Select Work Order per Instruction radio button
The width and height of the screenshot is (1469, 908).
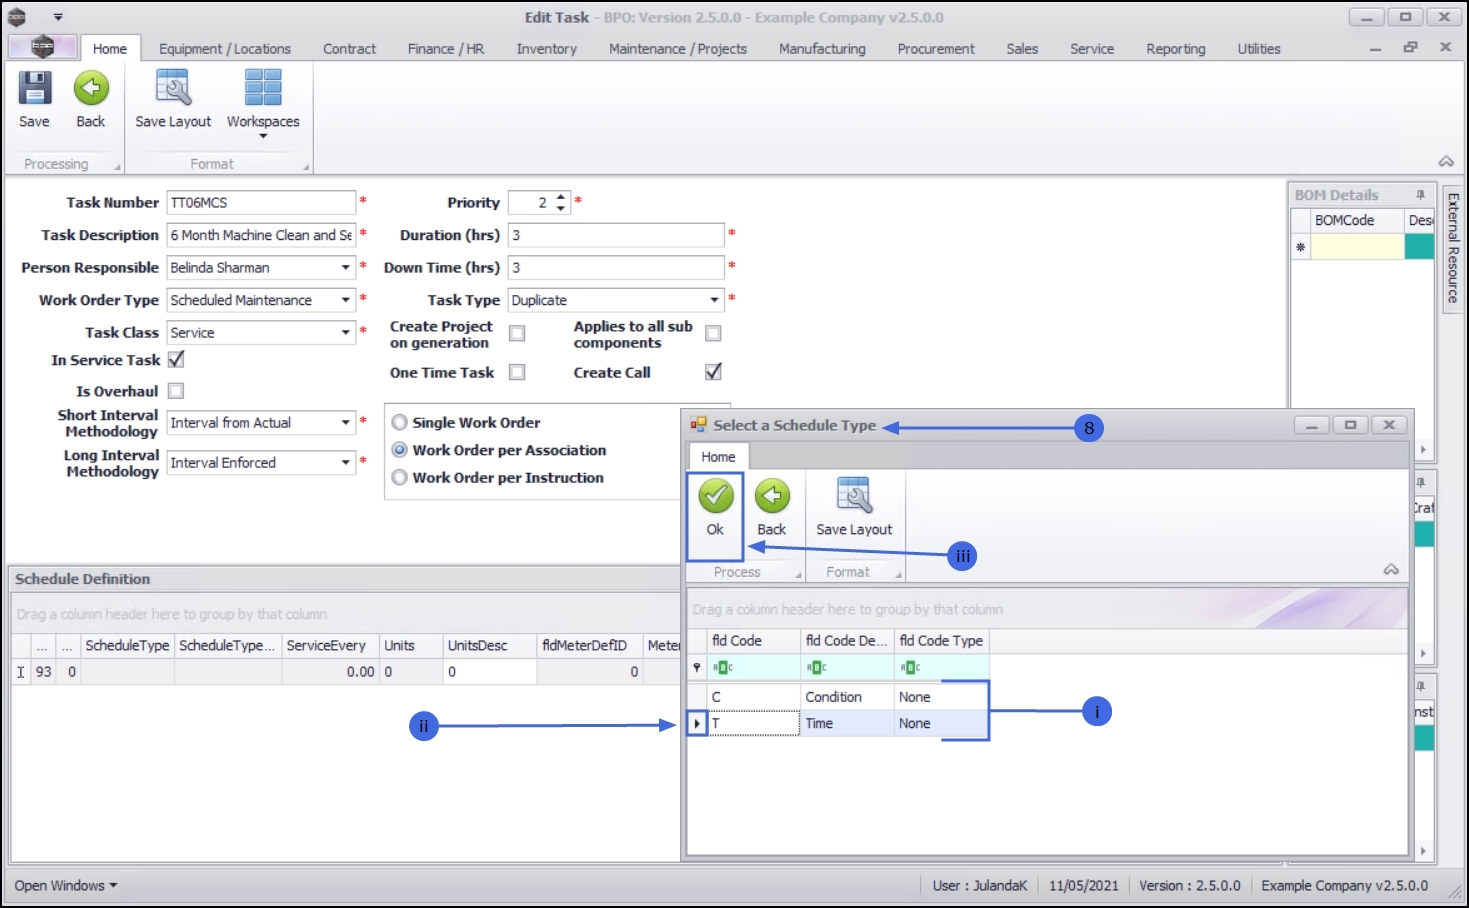(400, 478)
